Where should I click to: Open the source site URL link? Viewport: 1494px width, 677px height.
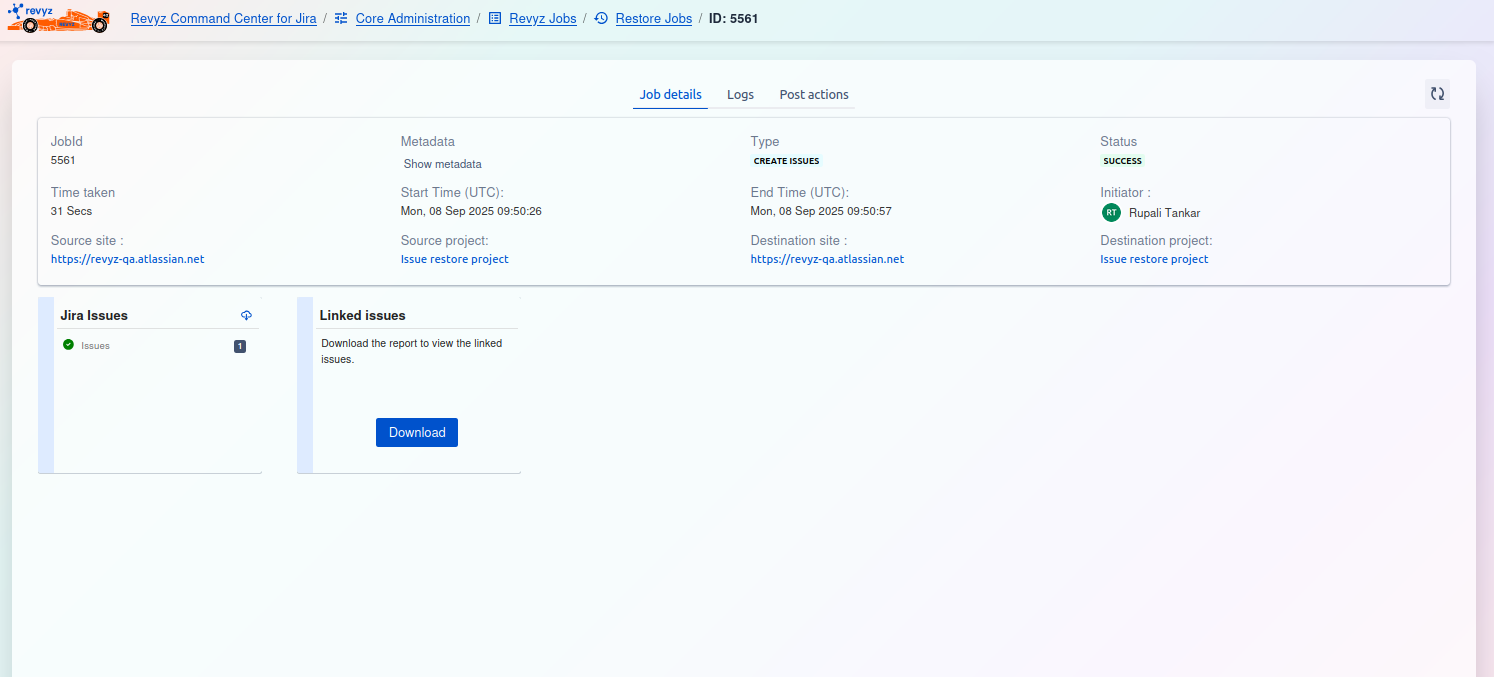(127, 259)
